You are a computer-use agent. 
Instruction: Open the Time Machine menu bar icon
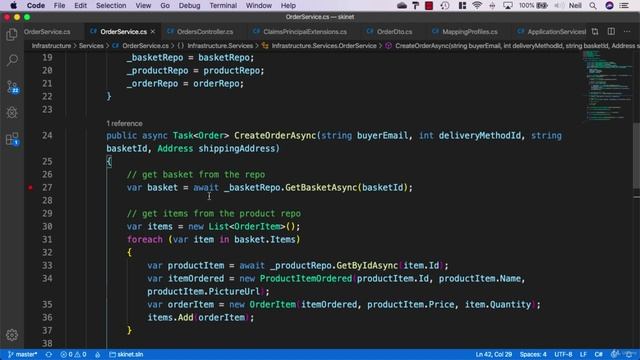tap(445, 5)
